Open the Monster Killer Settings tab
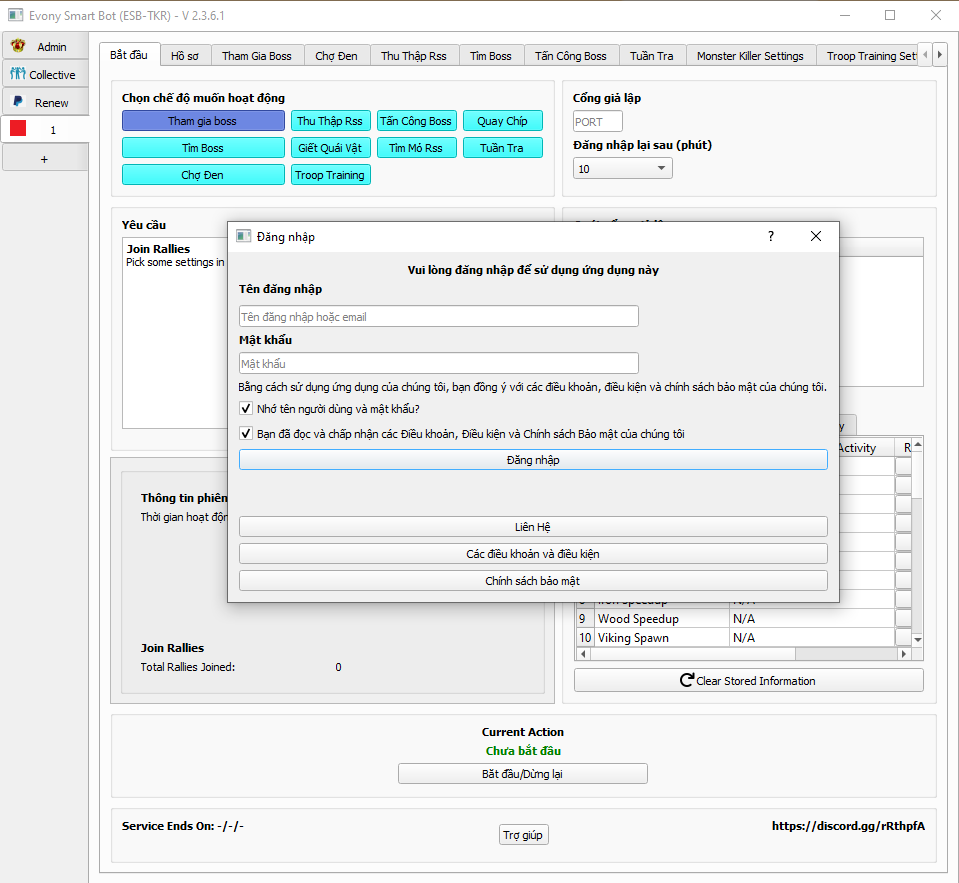 (749, 56)
